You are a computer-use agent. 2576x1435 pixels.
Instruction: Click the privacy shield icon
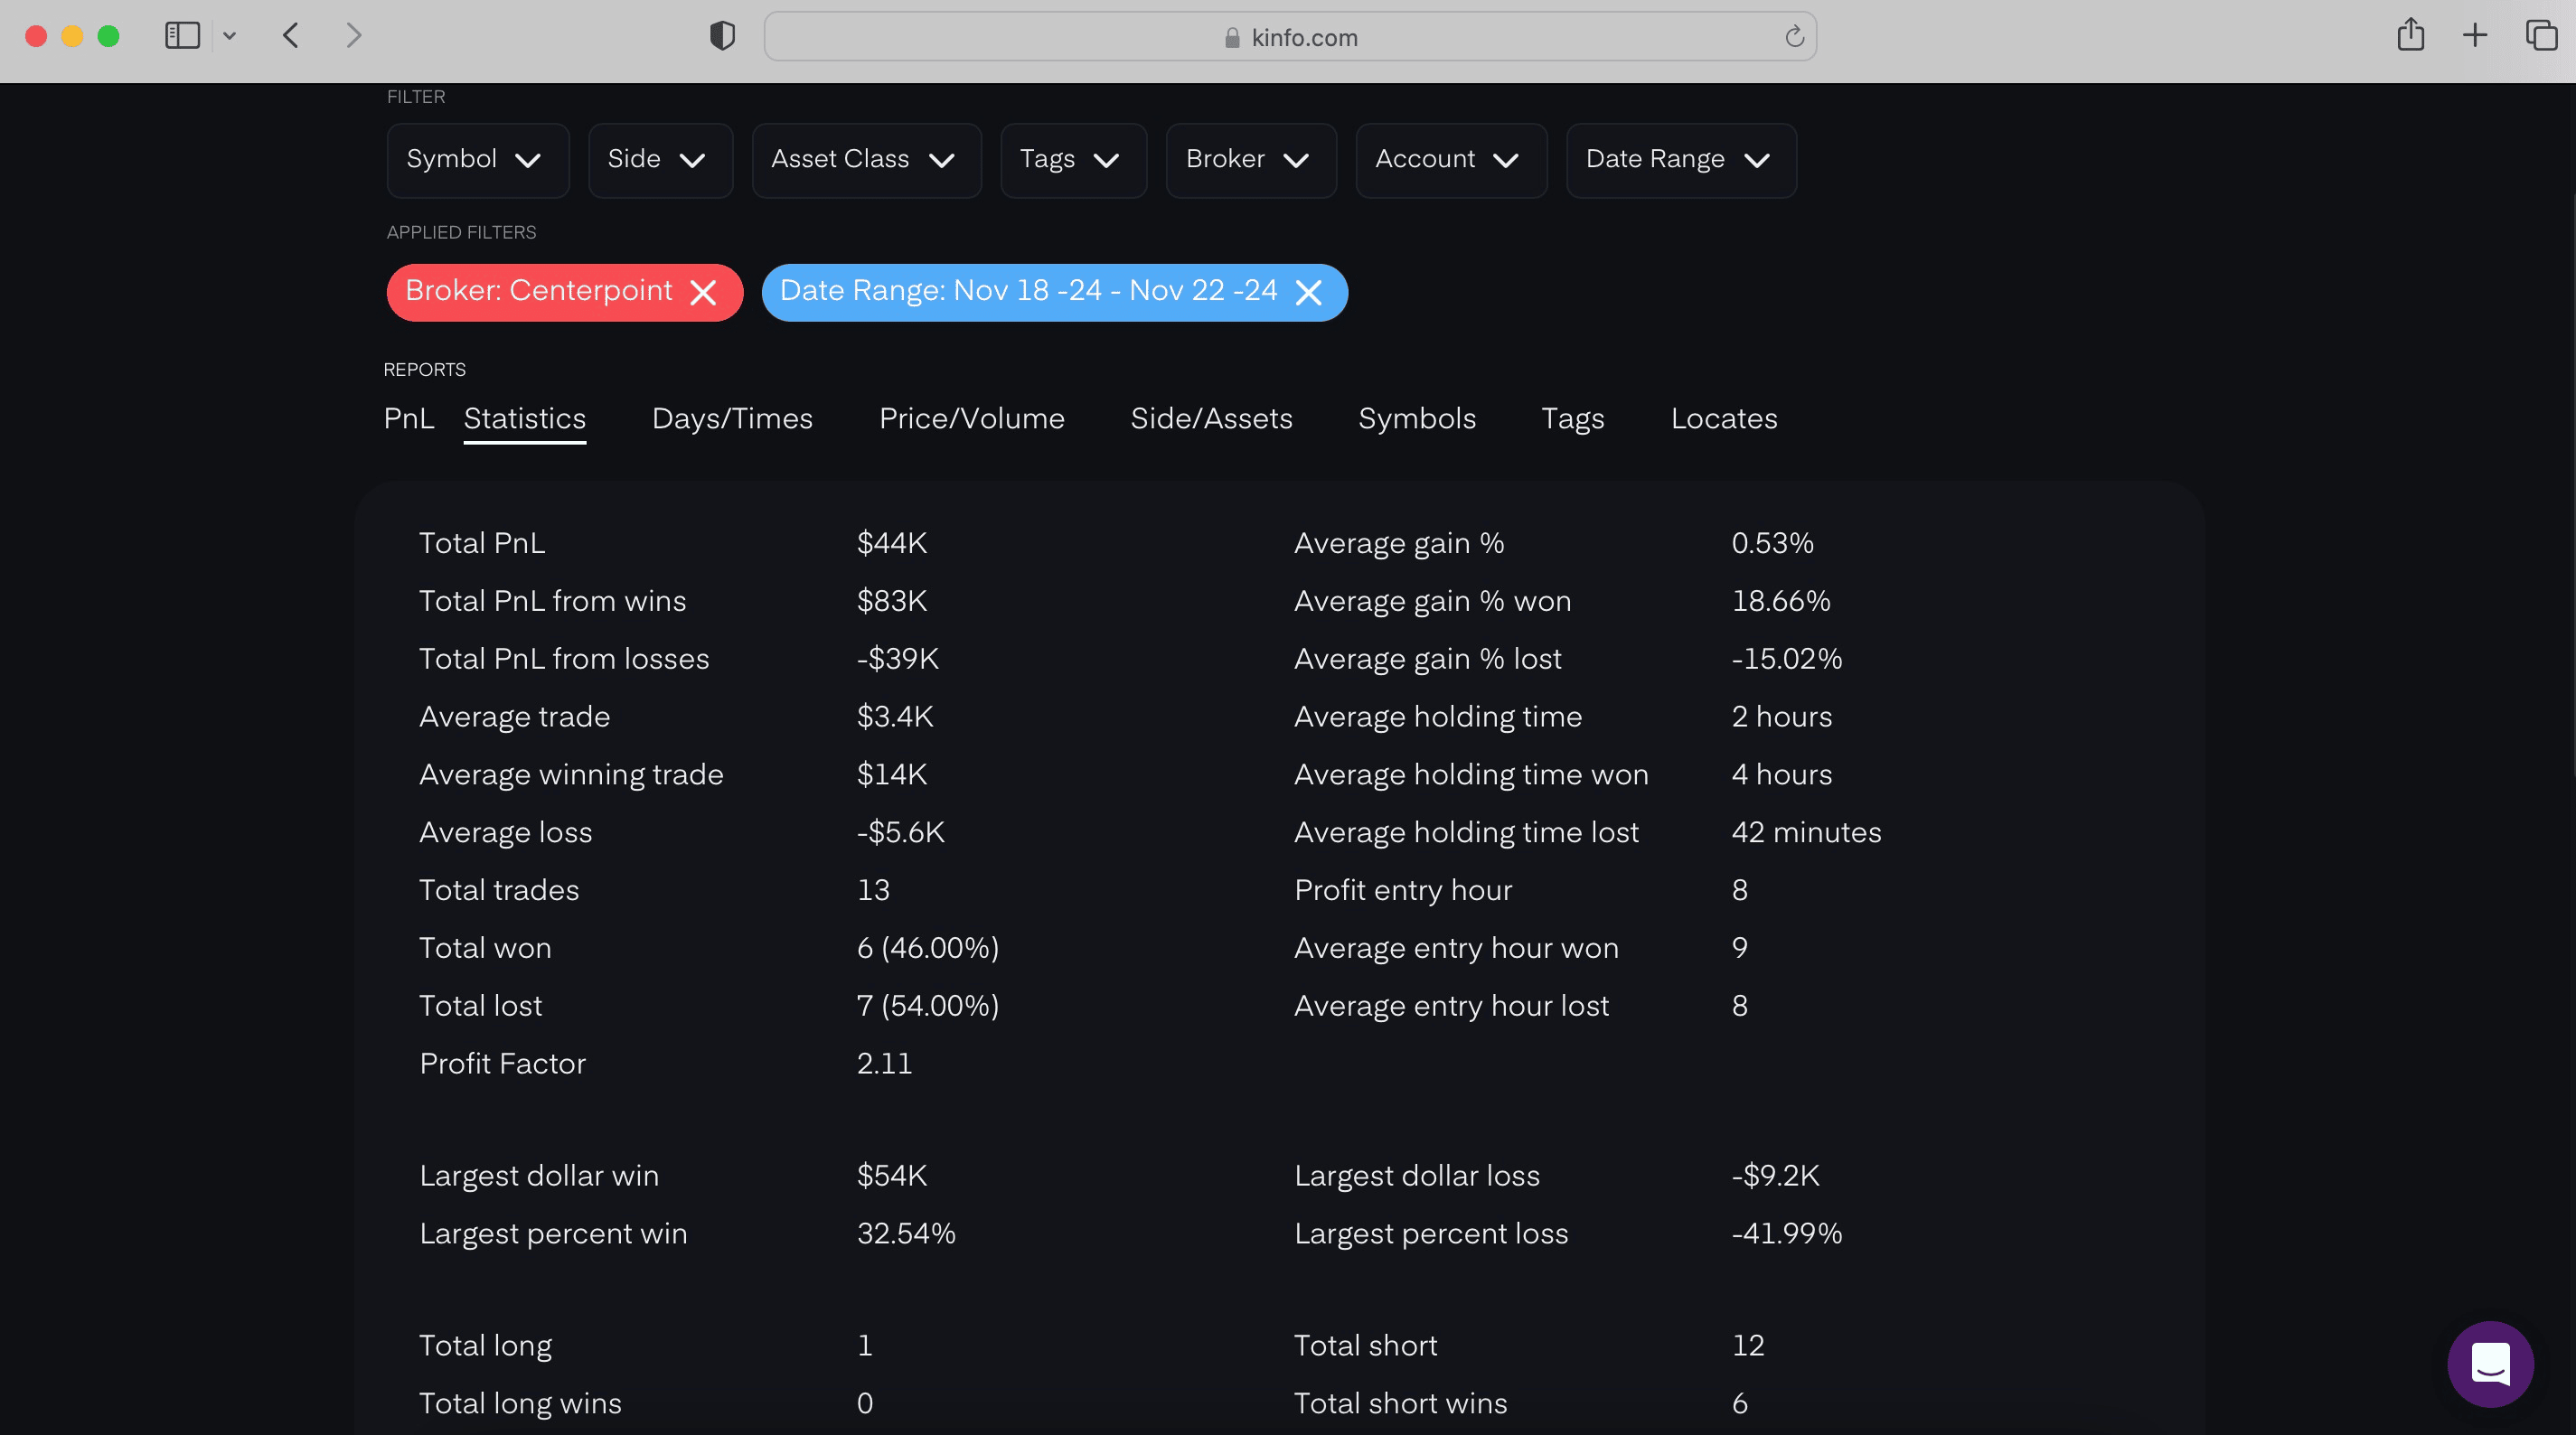click(722, 36)
